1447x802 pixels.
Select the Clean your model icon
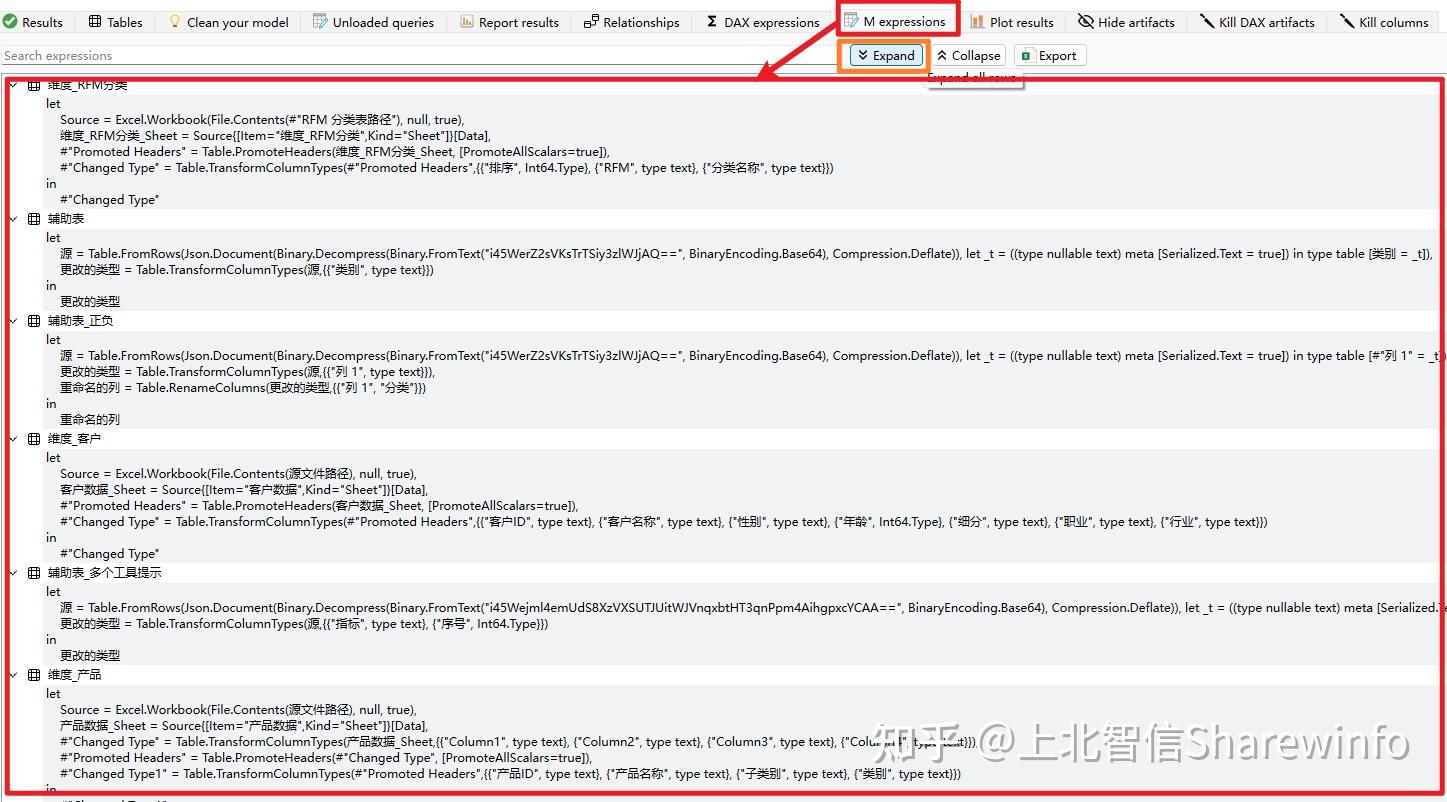173,21
